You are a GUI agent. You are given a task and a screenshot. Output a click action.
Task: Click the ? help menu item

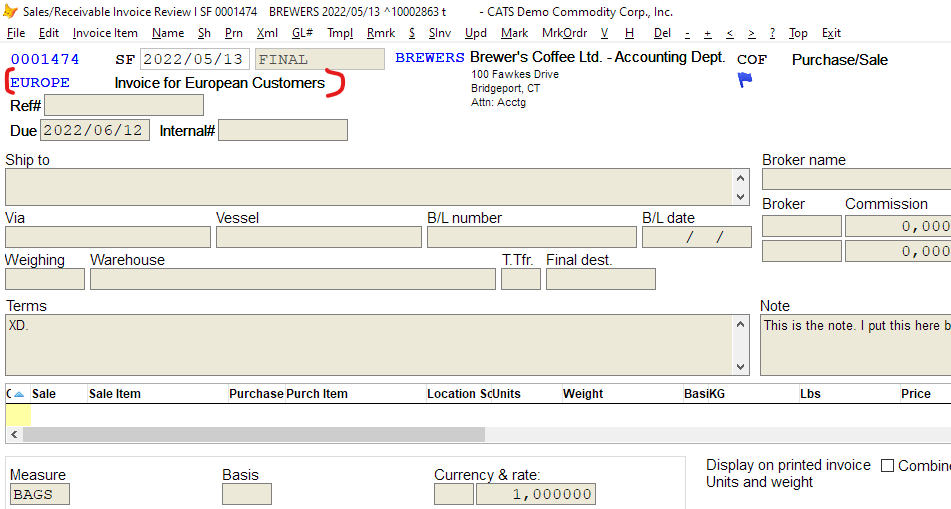[x=772, y=33]
